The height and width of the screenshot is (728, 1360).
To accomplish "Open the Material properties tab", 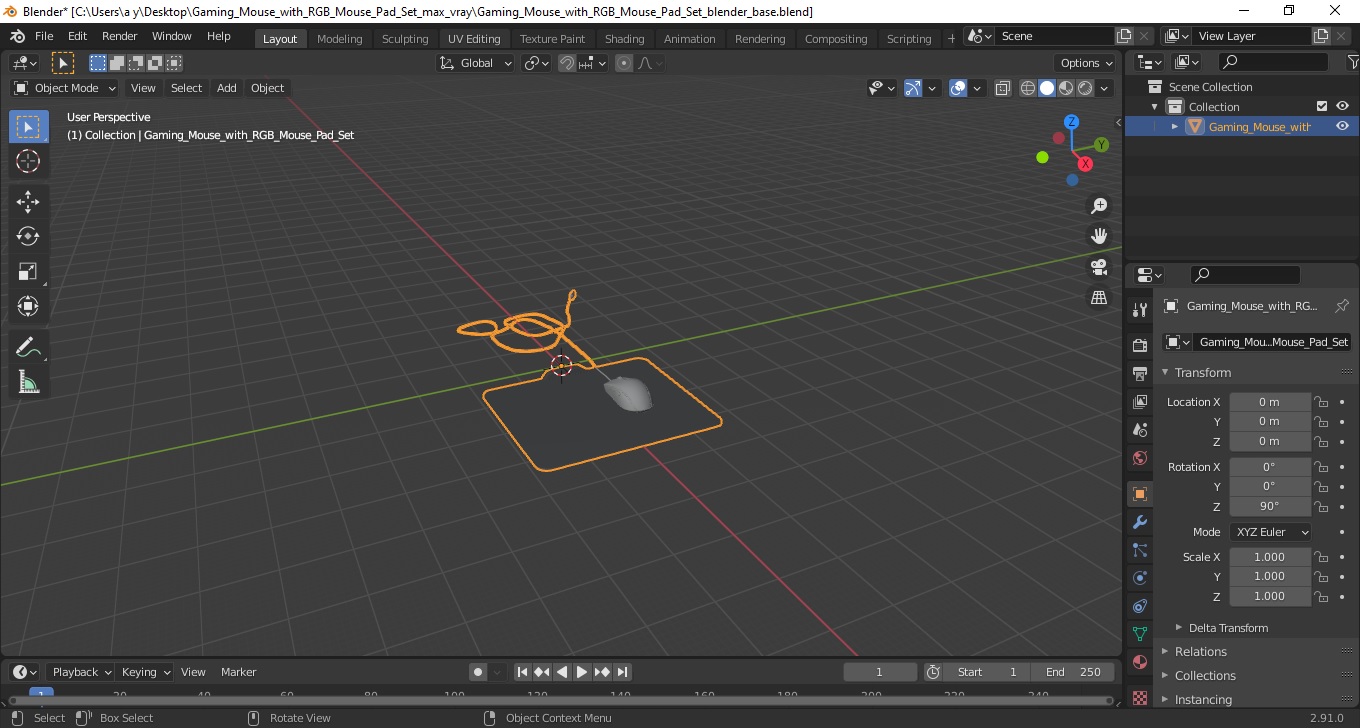I will point(1140,662).
